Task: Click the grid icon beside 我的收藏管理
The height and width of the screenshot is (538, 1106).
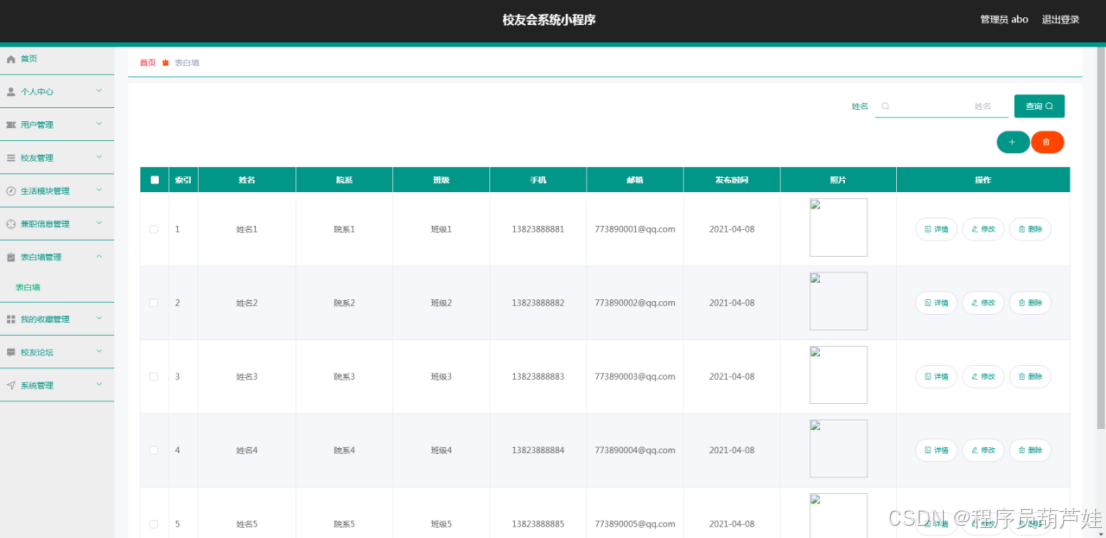Action: point(11,319)
